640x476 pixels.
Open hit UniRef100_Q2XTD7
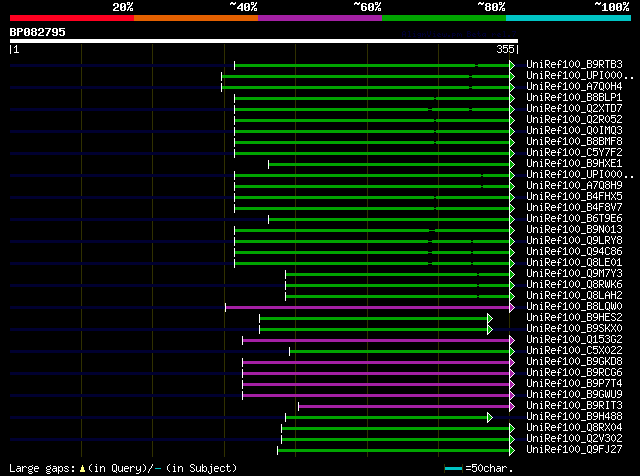pos(574,109)
